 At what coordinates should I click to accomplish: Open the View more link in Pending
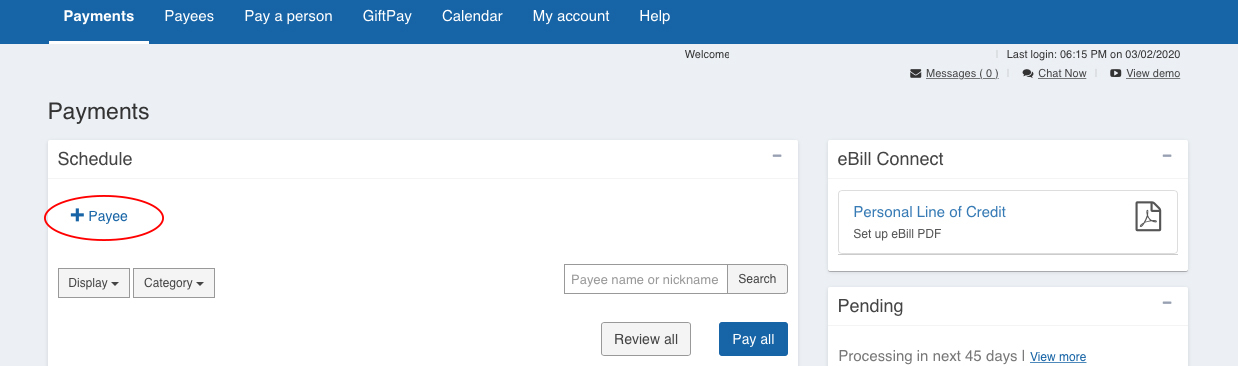[x=1058, y=357]
